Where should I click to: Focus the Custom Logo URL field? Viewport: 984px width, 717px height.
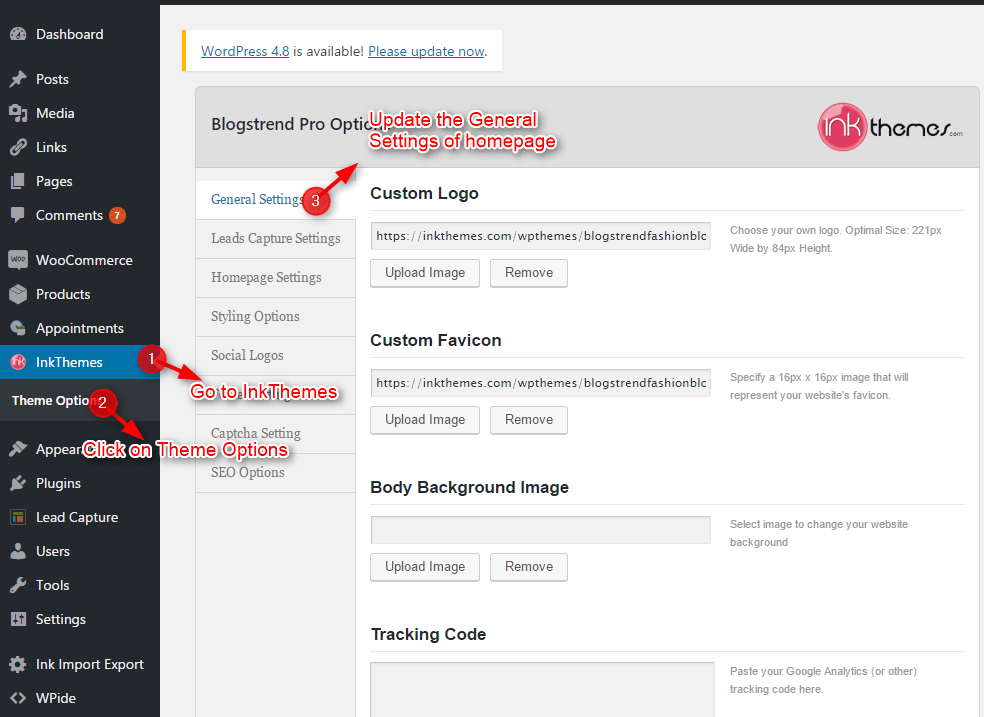tap(540, 236)
